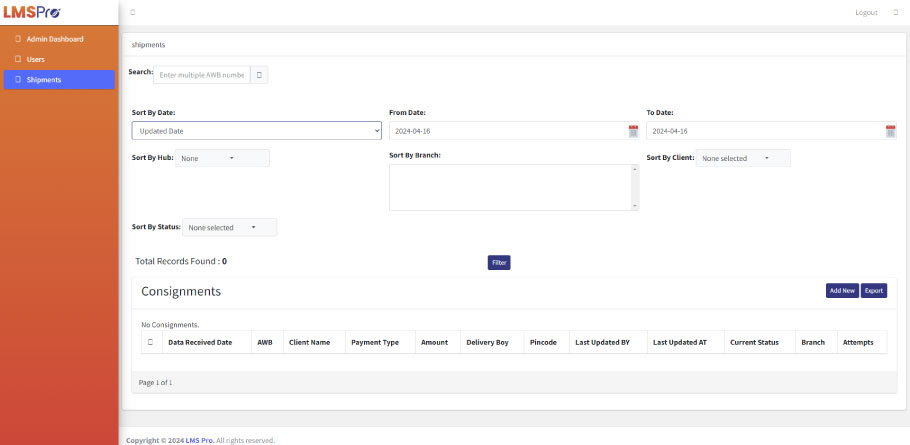Viewport: 910px width, 445px height.
Task: Click the Logout link
Action: [x=866, y=12]
